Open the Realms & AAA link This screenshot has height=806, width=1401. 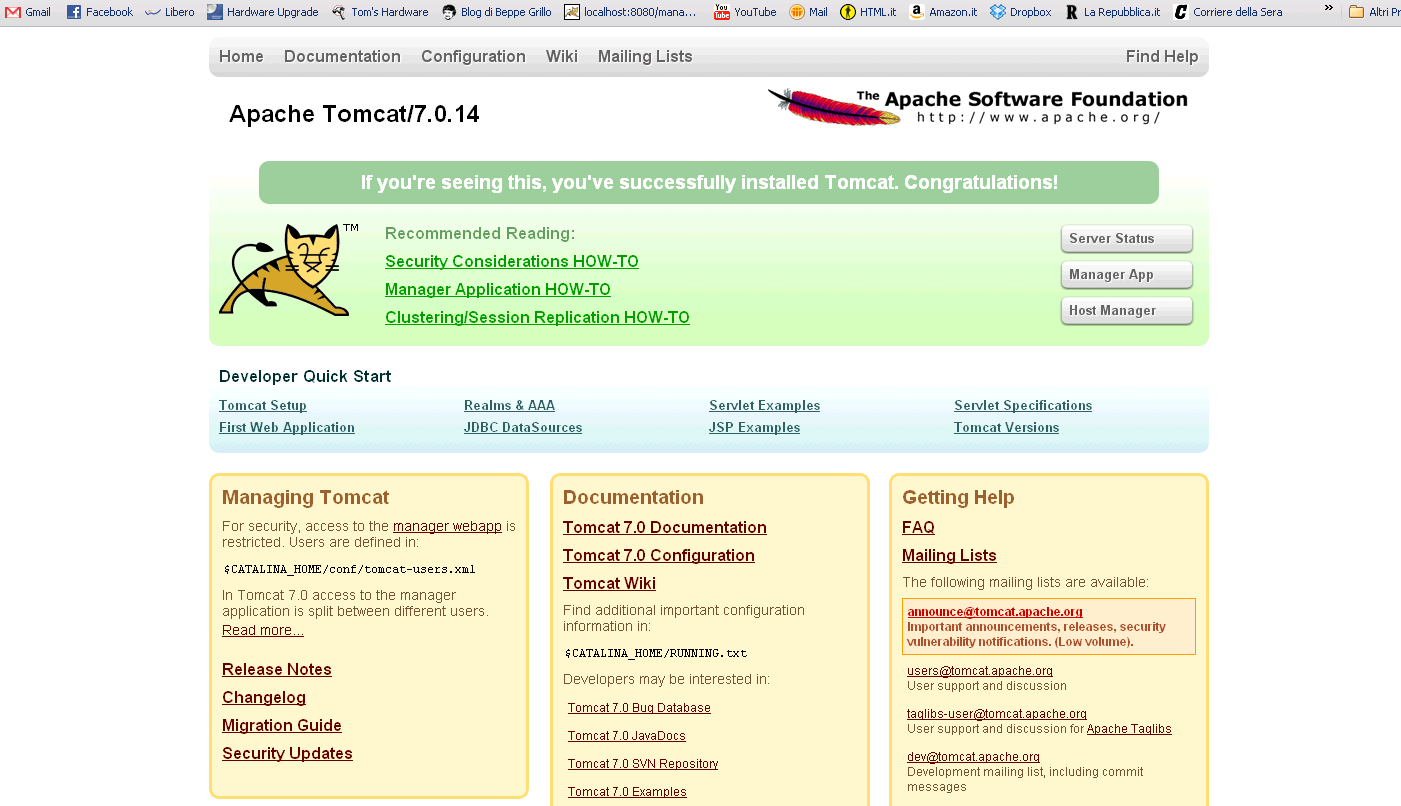pyautogui.click(x=509, y=406)
